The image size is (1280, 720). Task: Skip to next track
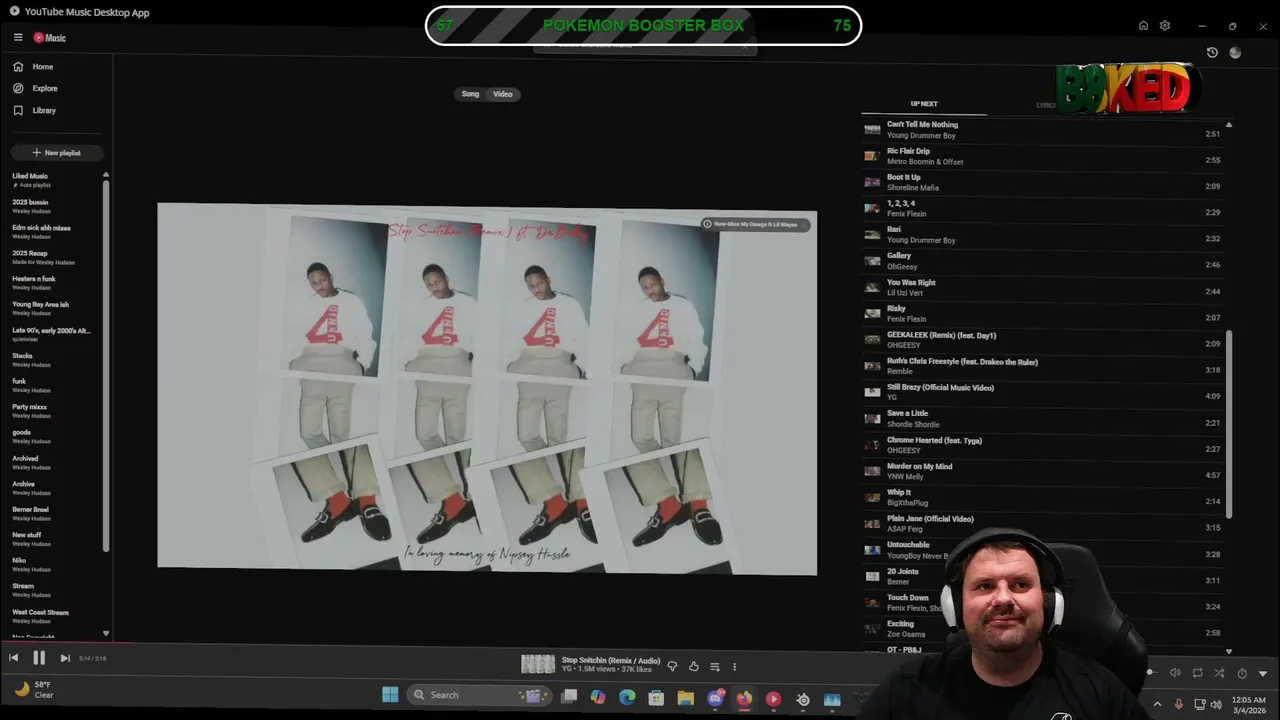[x=65, y=658]
